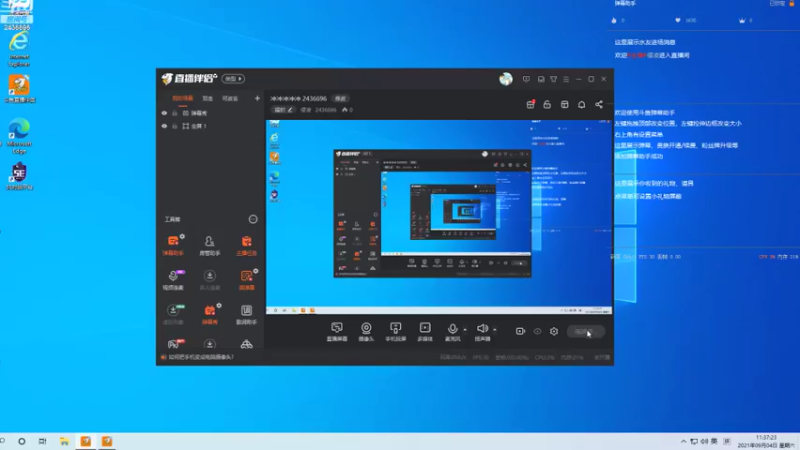
Task: Open the gift box icon with red dot
Action: (x=531, y=104)
